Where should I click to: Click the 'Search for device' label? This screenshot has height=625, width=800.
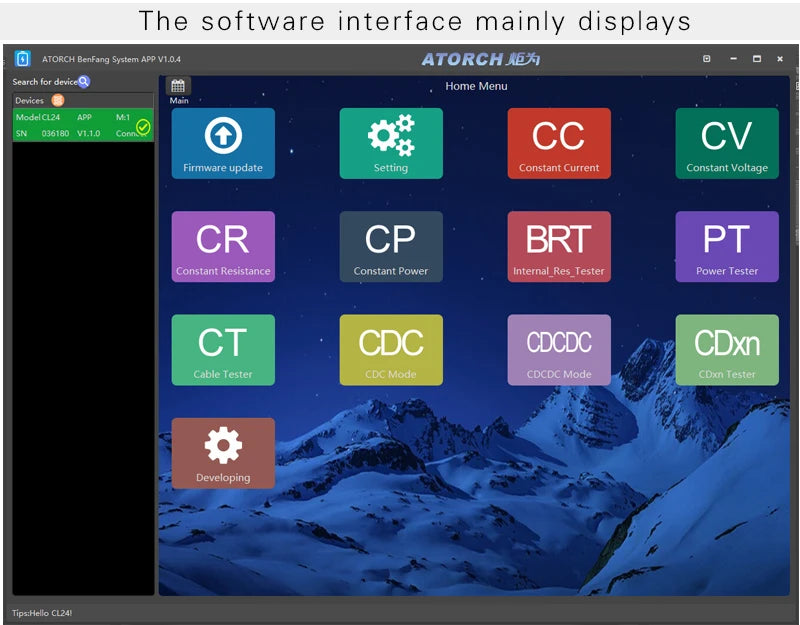click(44, 82)
